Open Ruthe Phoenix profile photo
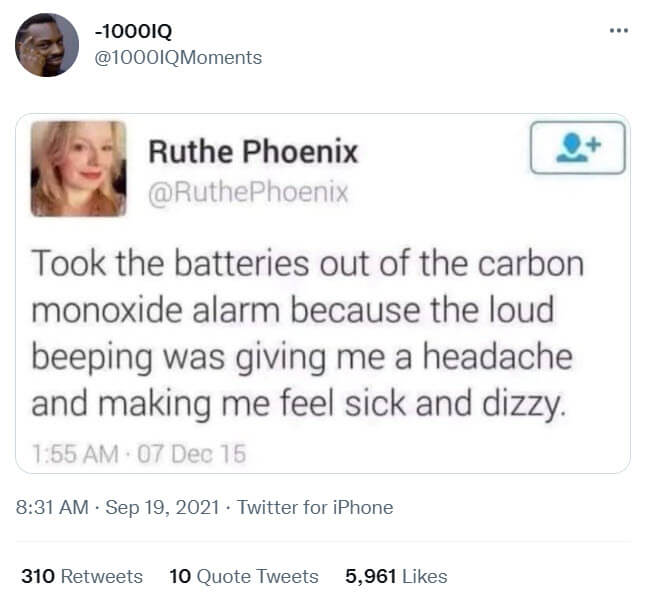 coord(78,169)
